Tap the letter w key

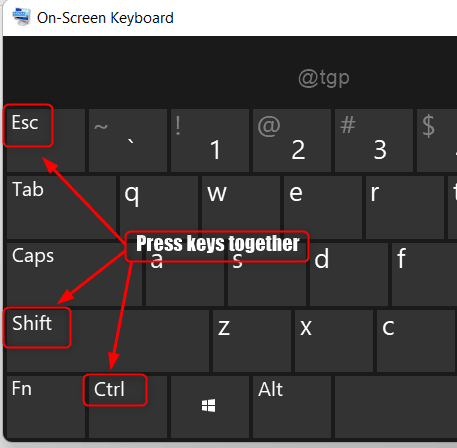(241, 207)
